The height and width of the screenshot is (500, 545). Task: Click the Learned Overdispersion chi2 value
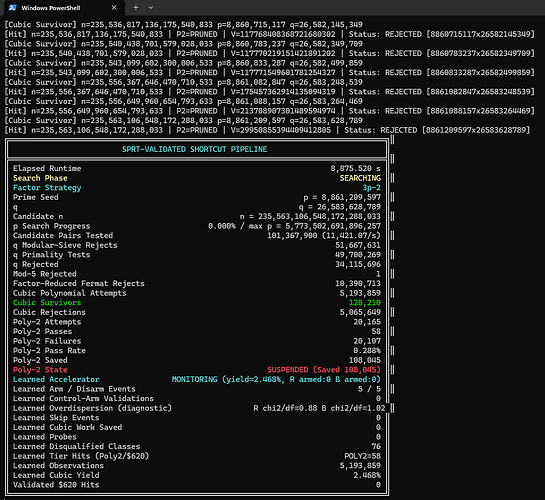(319, 408)
